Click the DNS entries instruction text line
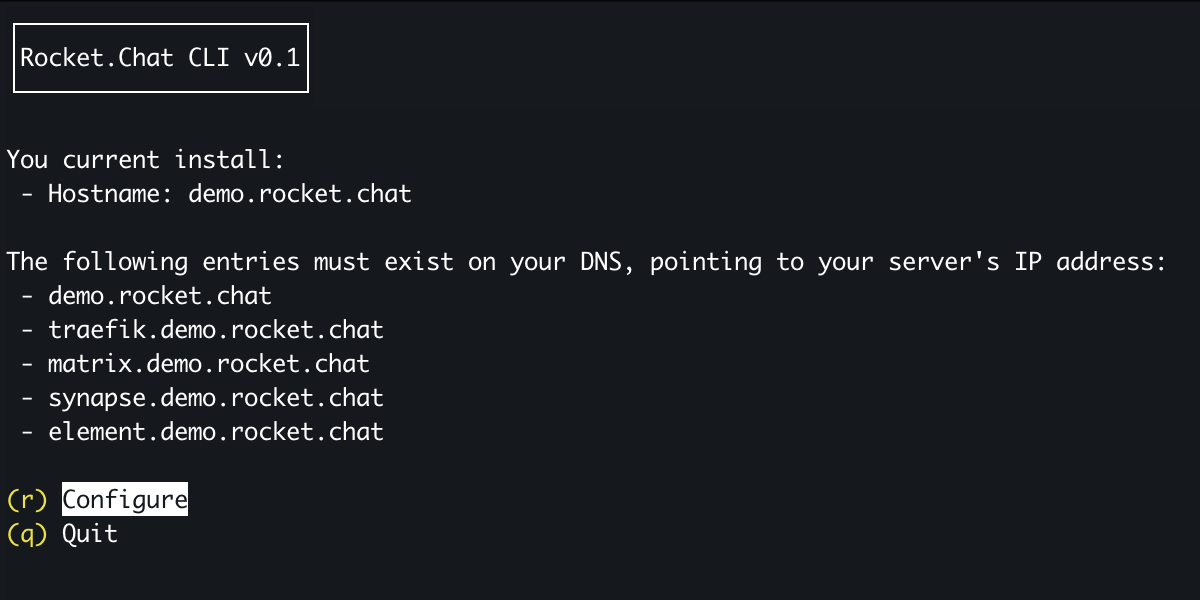This screenshot has height=600, width=1200. pyautogui.click(x=585, y=261)
